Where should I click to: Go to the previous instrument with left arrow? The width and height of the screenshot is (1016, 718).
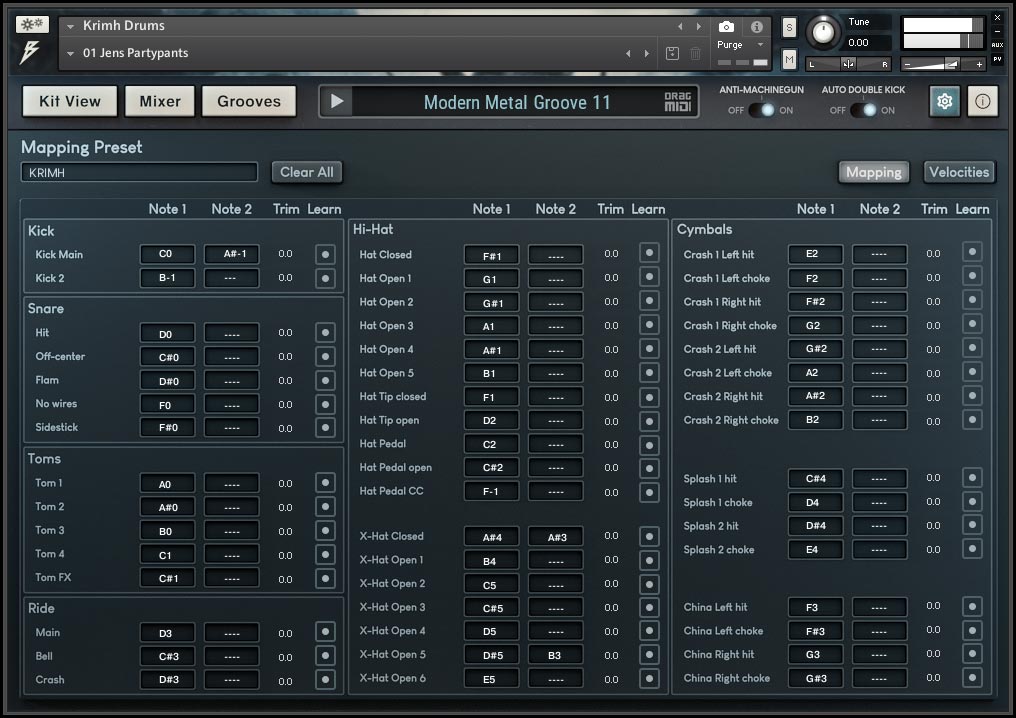680,27
